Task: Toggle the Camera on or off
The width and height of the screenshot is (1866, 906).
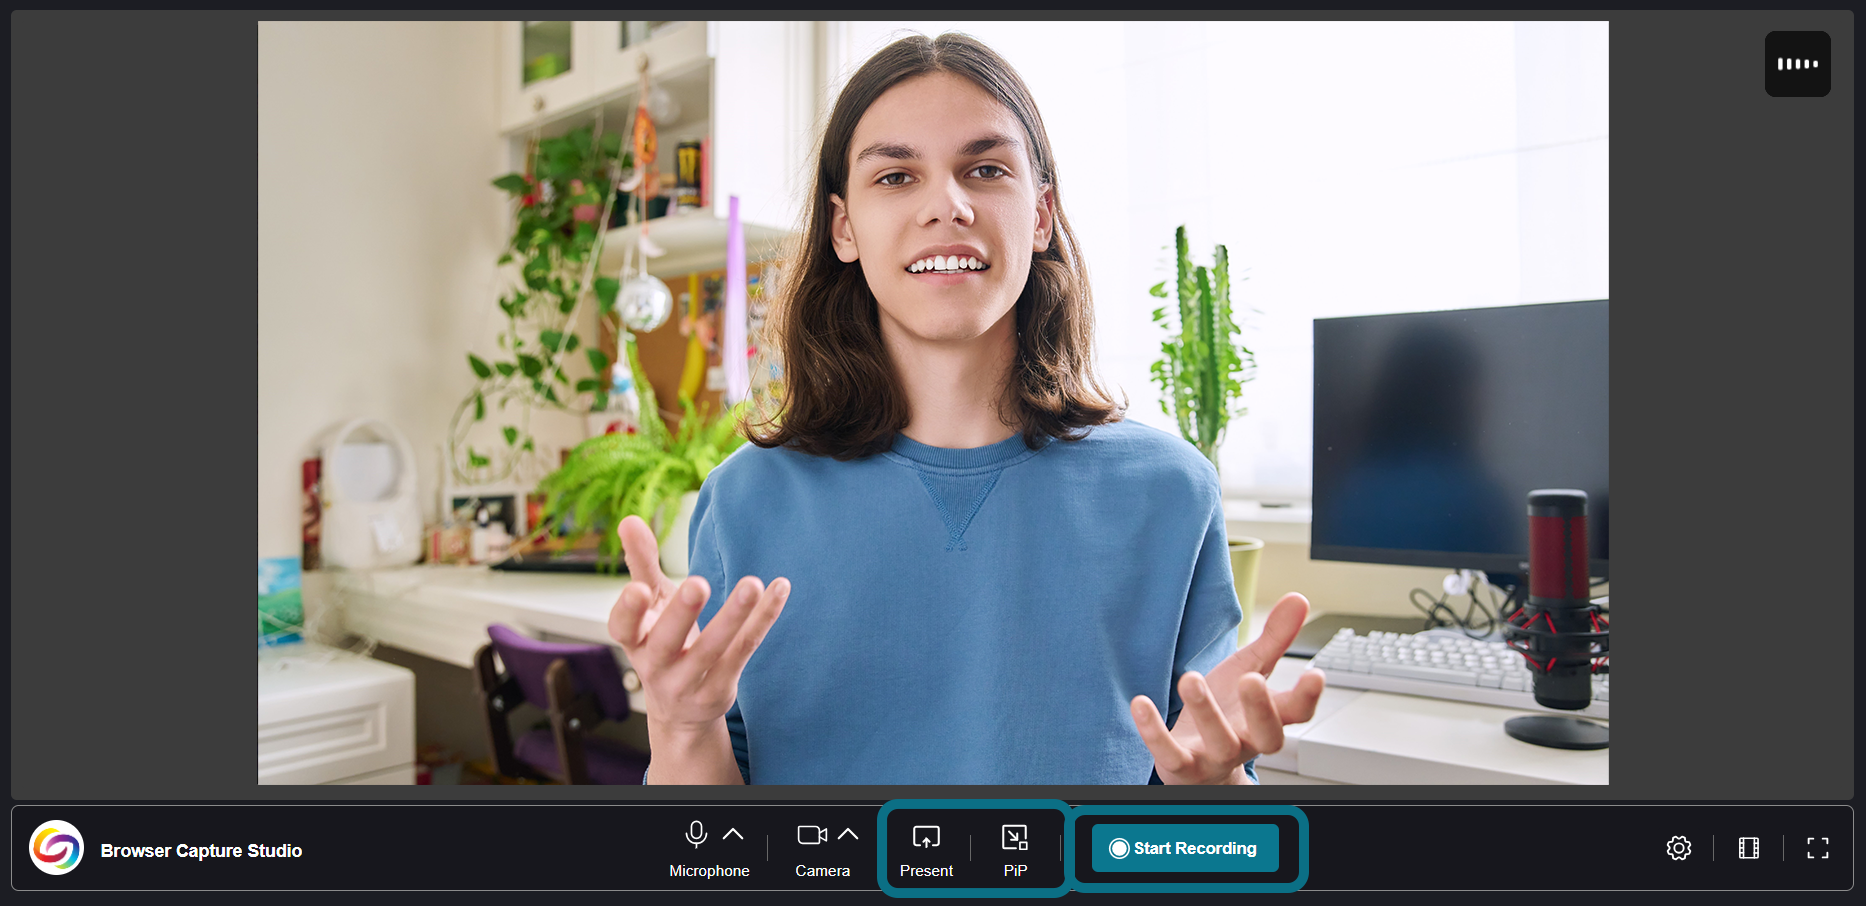Action: pos(811,834)
